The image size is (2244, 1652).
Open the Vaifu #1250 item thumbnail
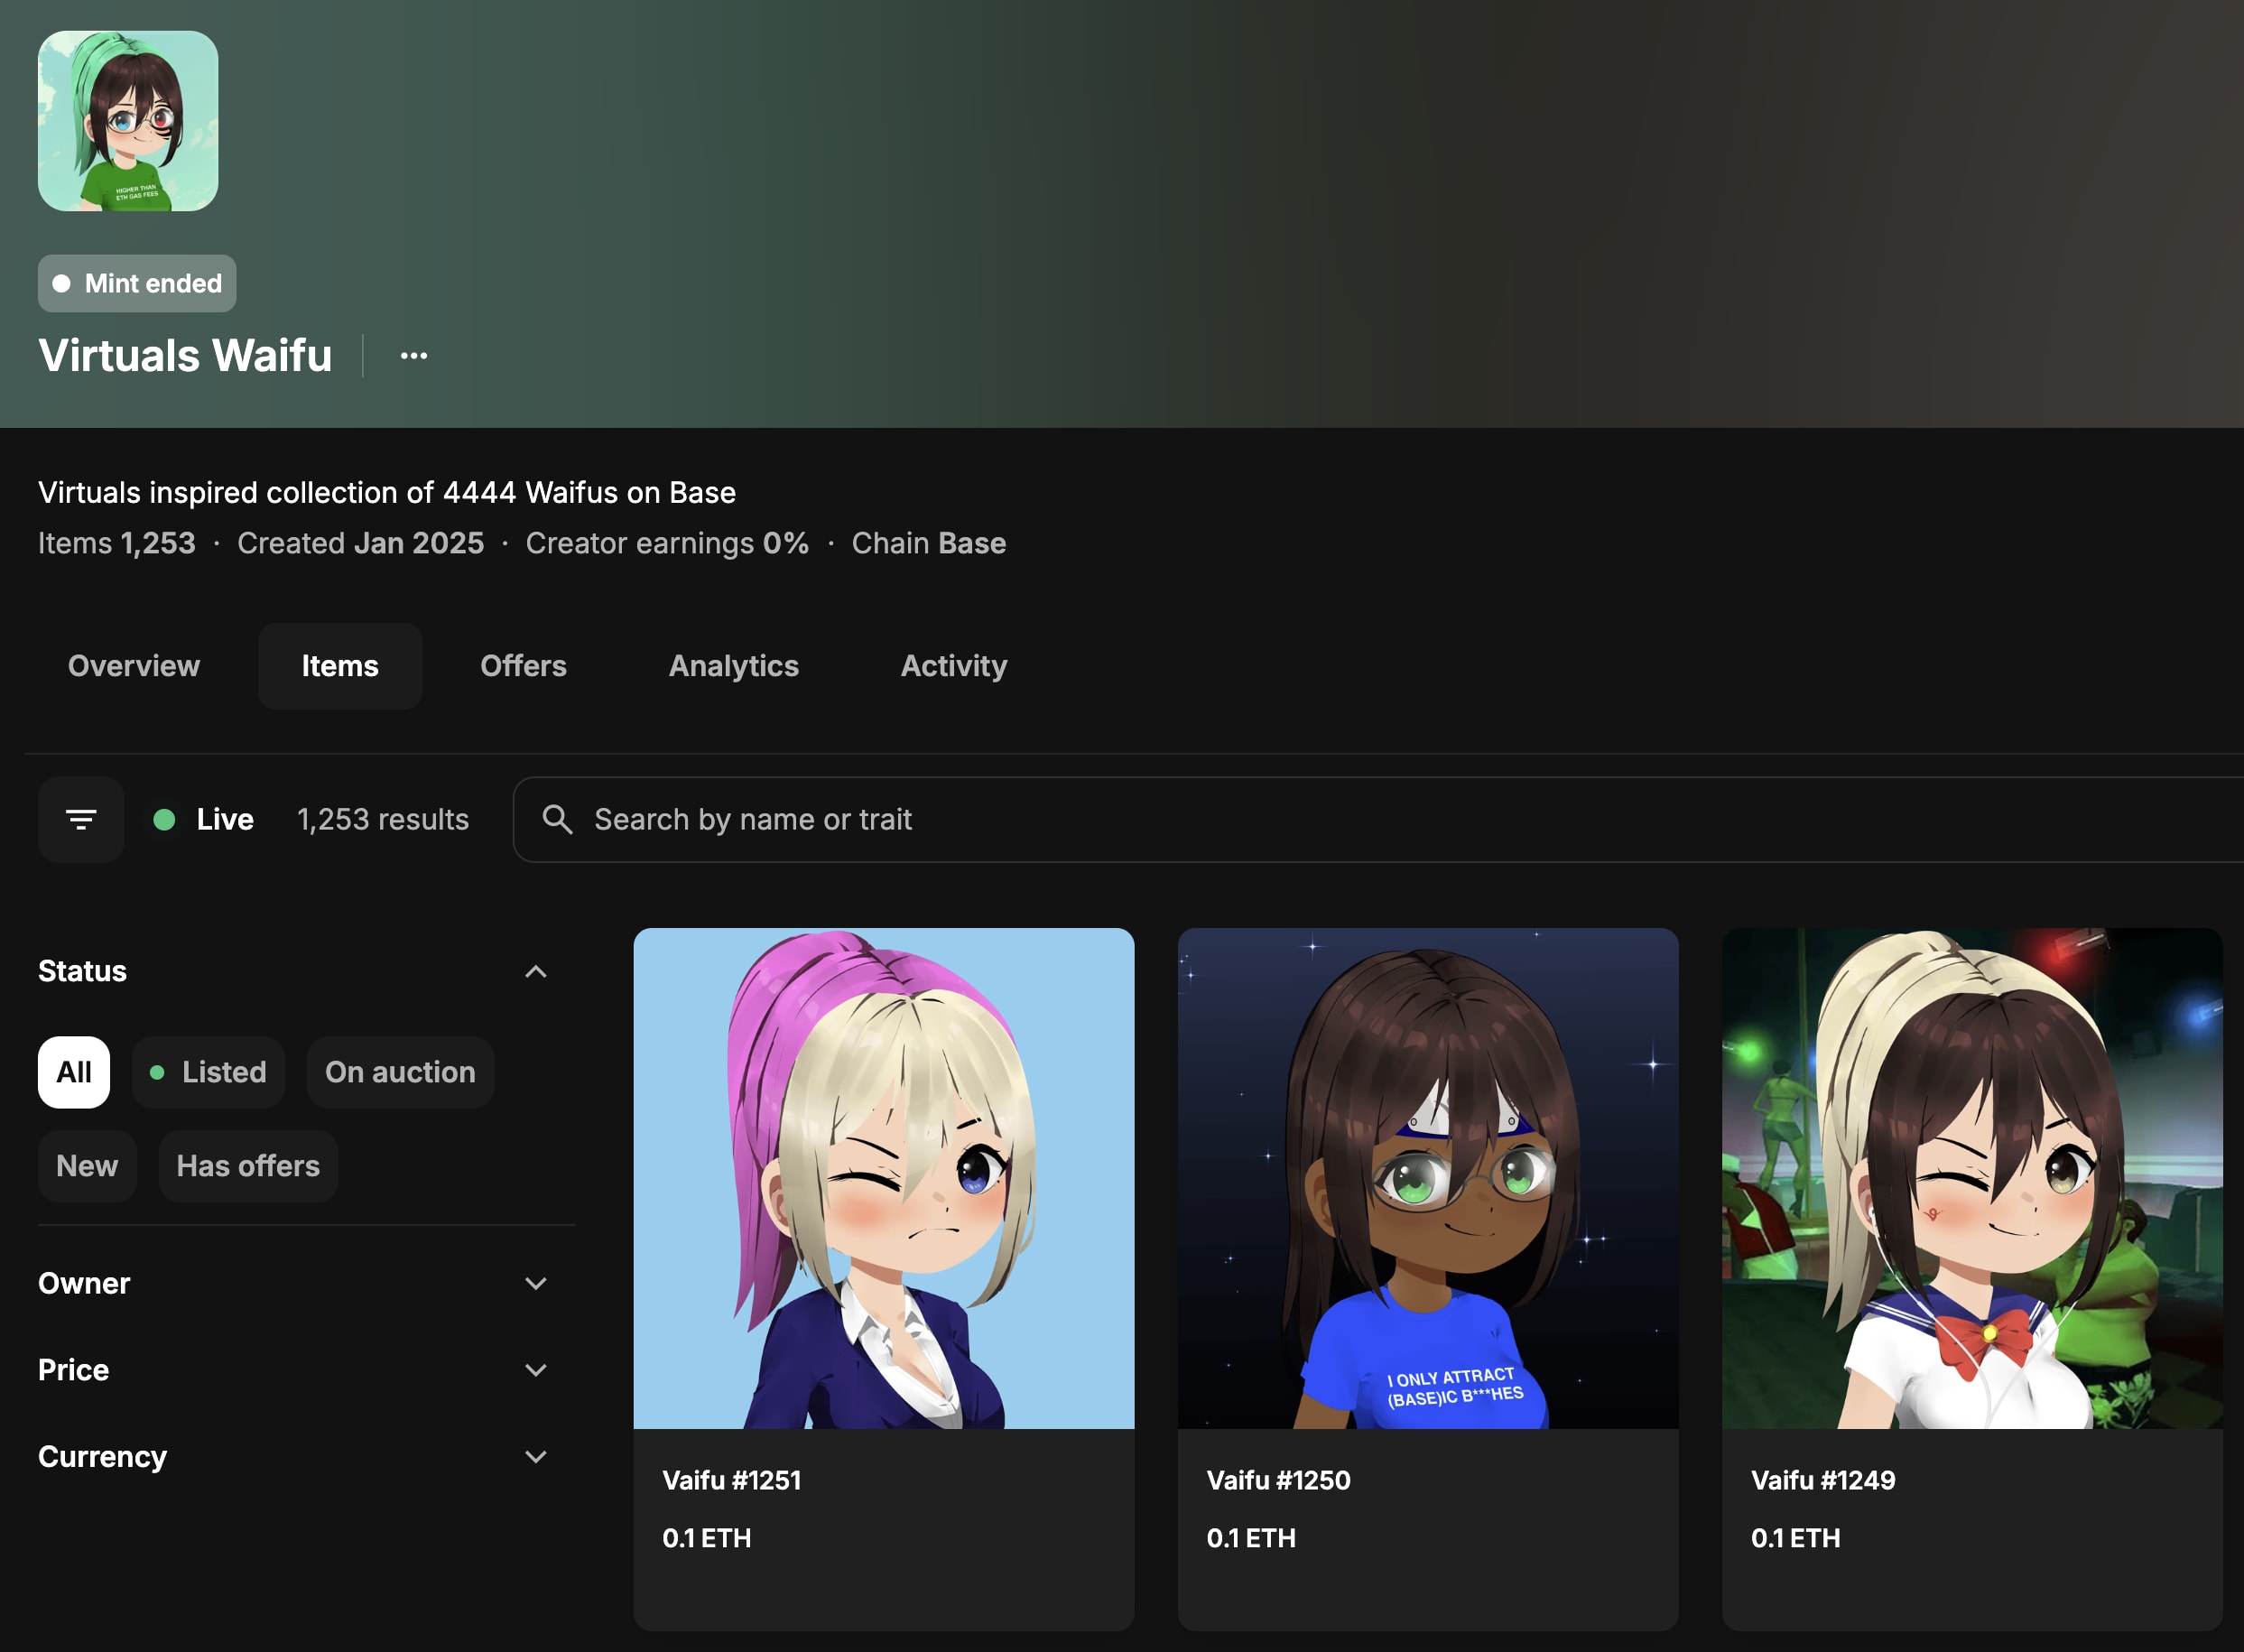pos(1427,1178)
